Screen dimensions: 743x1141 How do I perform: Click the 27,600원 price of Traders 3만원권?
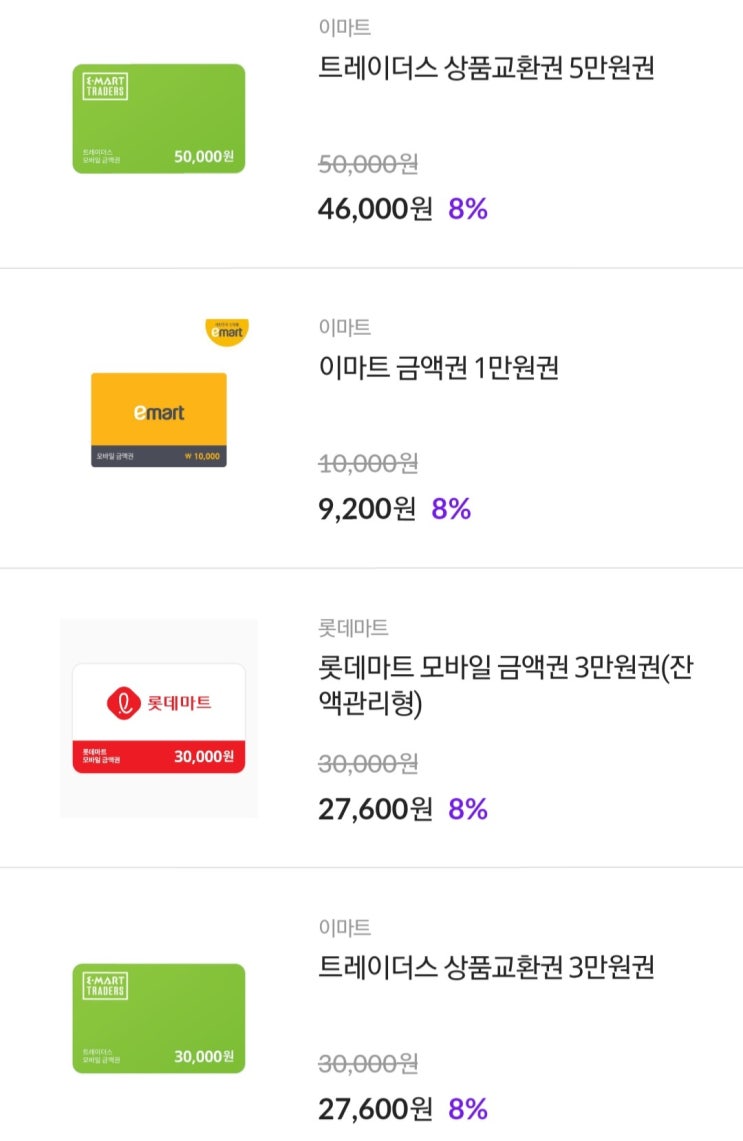point(375,1108)
